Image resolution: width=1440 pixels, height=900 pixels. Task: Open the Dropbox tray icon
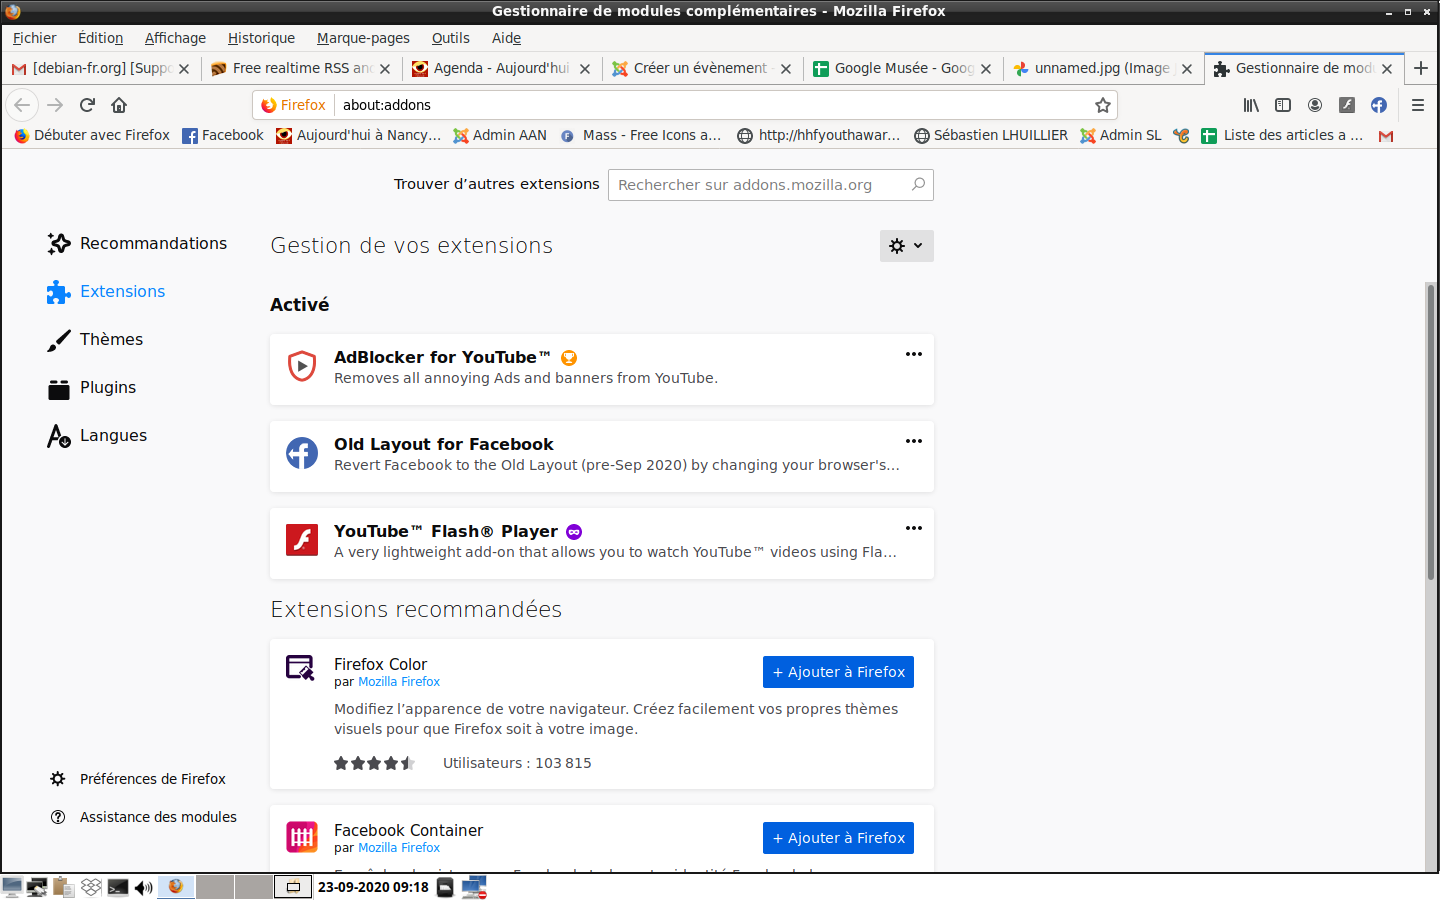click(91, 887)
